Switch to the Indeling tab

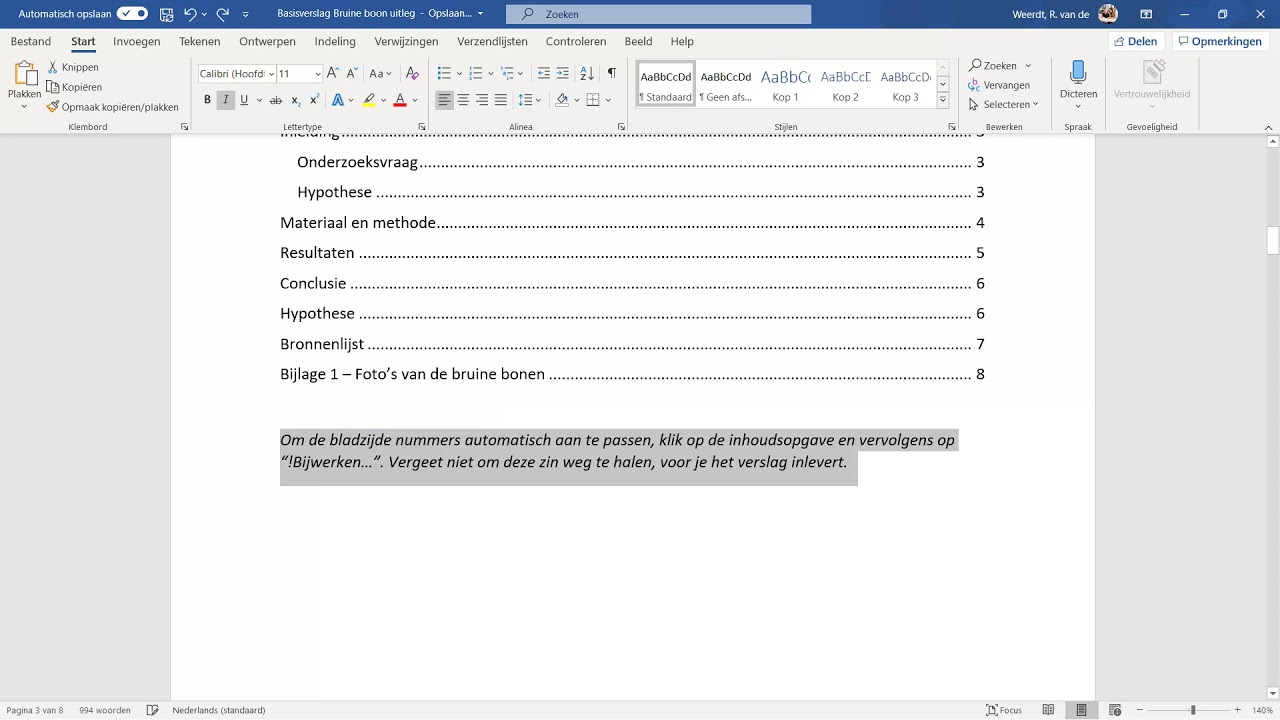pos(335,42)
